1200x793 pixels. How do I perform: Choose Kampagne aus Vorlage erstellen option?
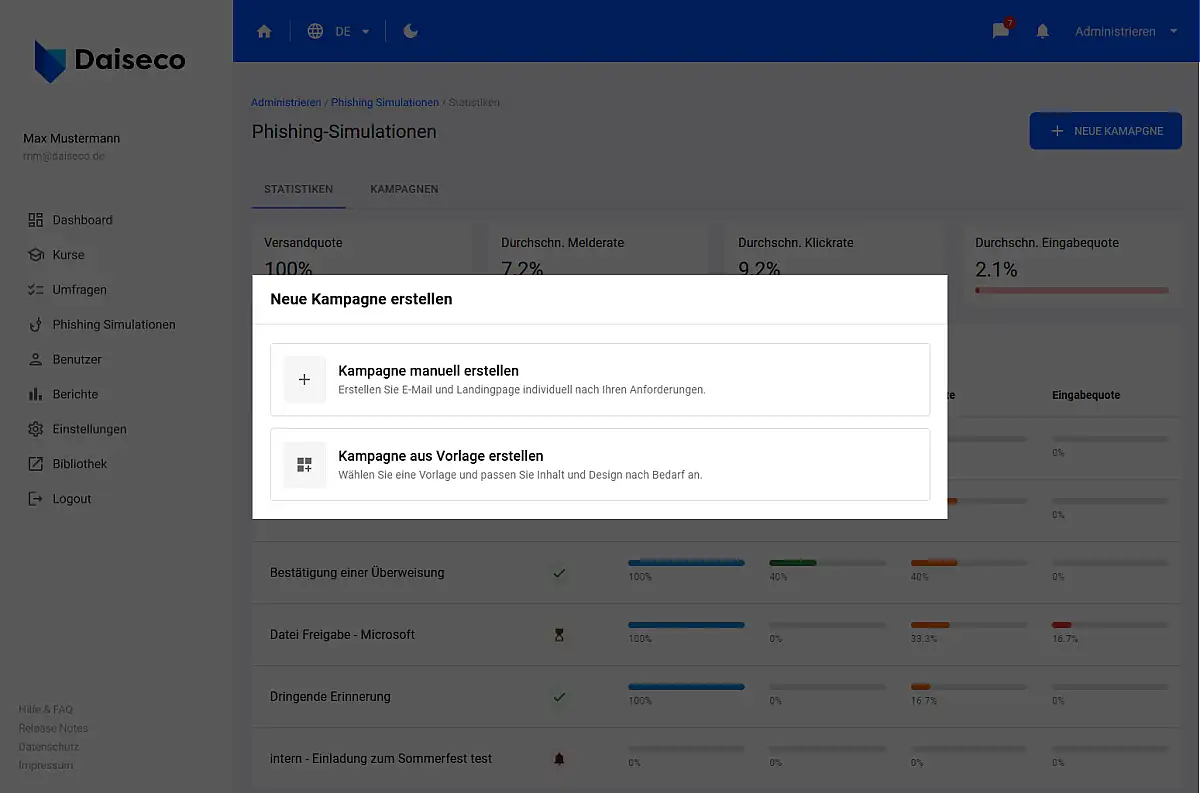click(600, 465)
